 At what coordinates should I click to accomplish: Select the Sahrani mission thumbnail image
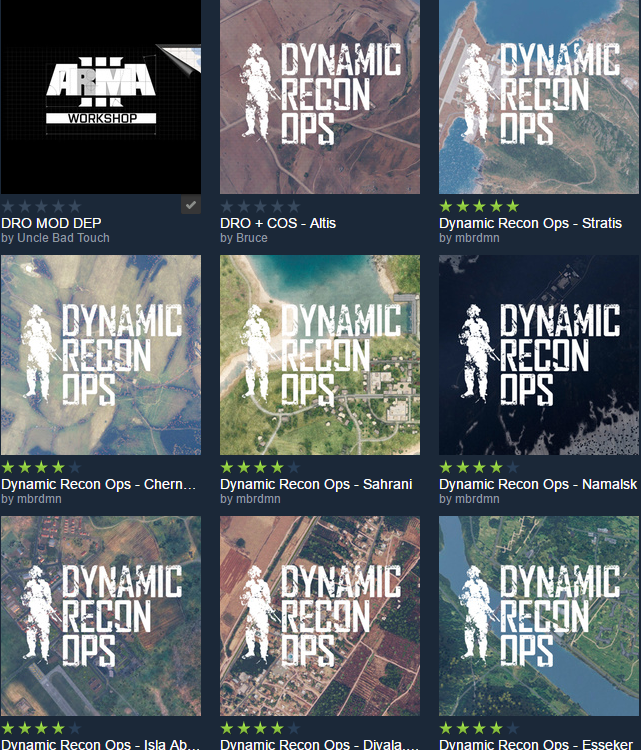point(320,355)
